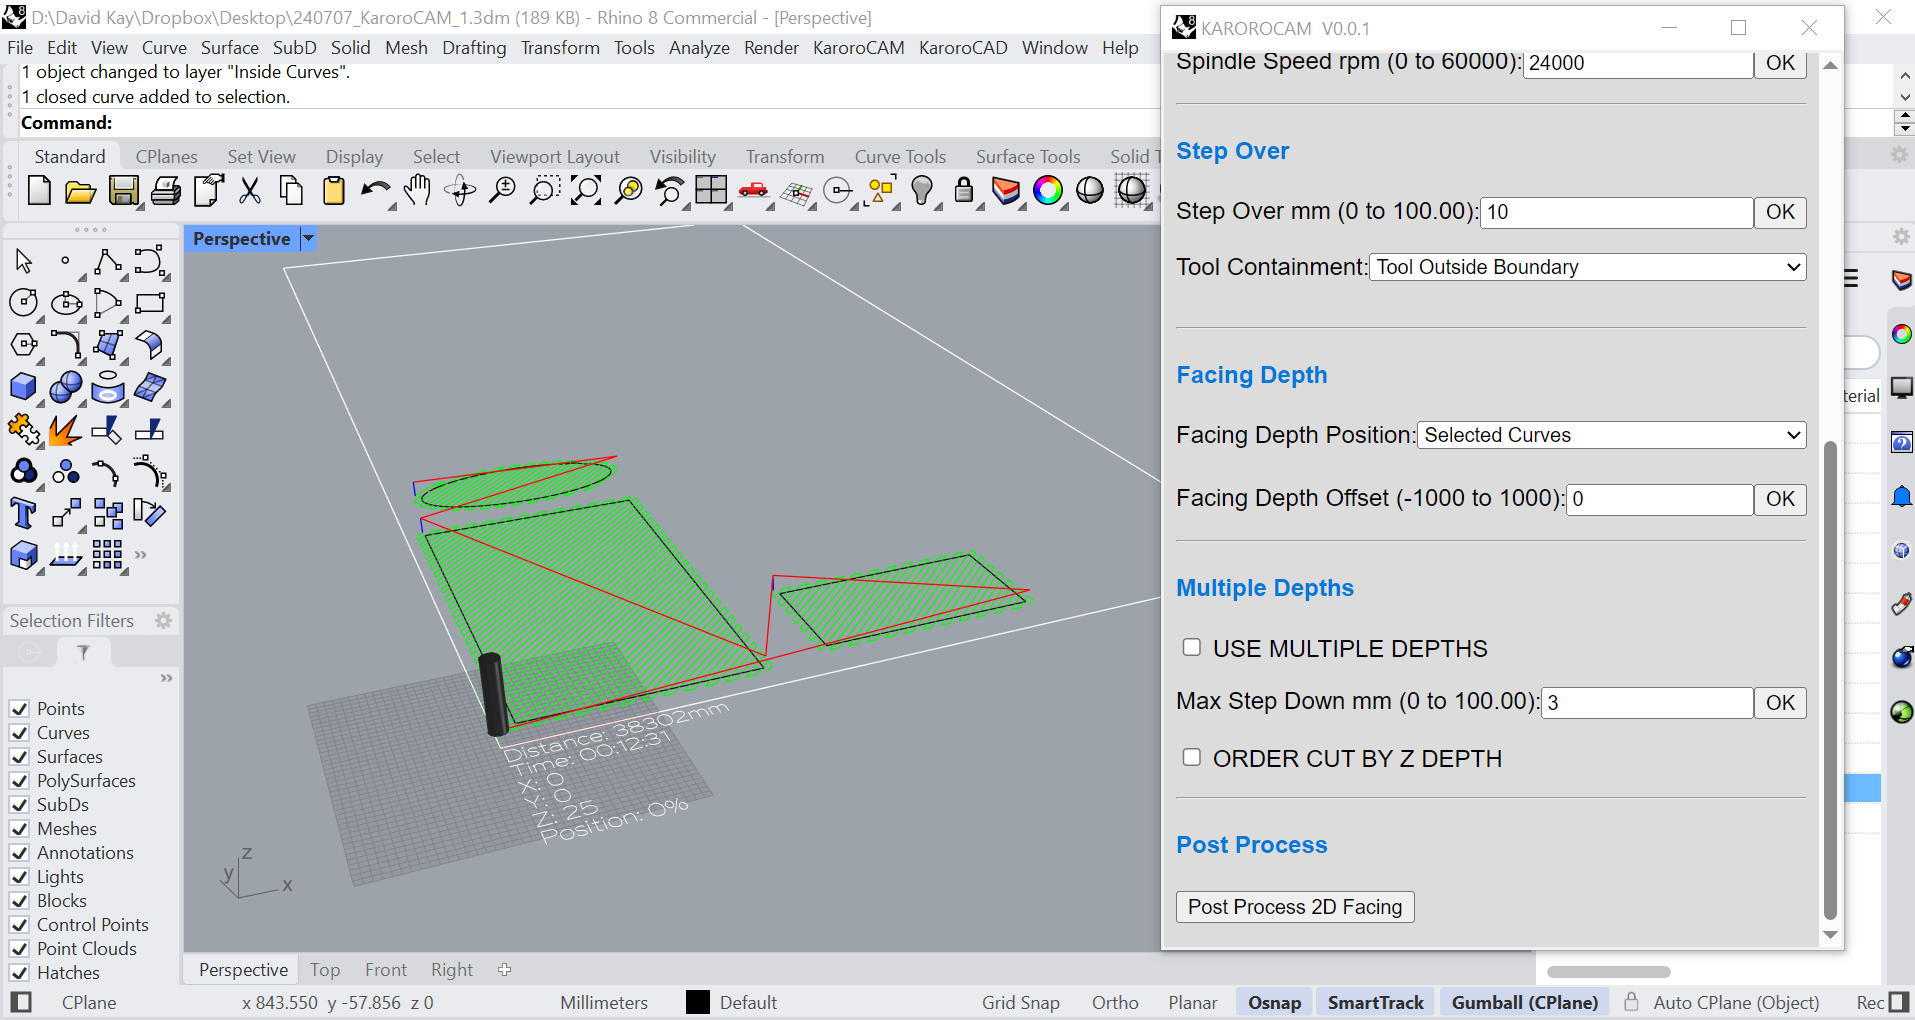
Task: Click the Copy icon
Action: (x=291, y=190)
